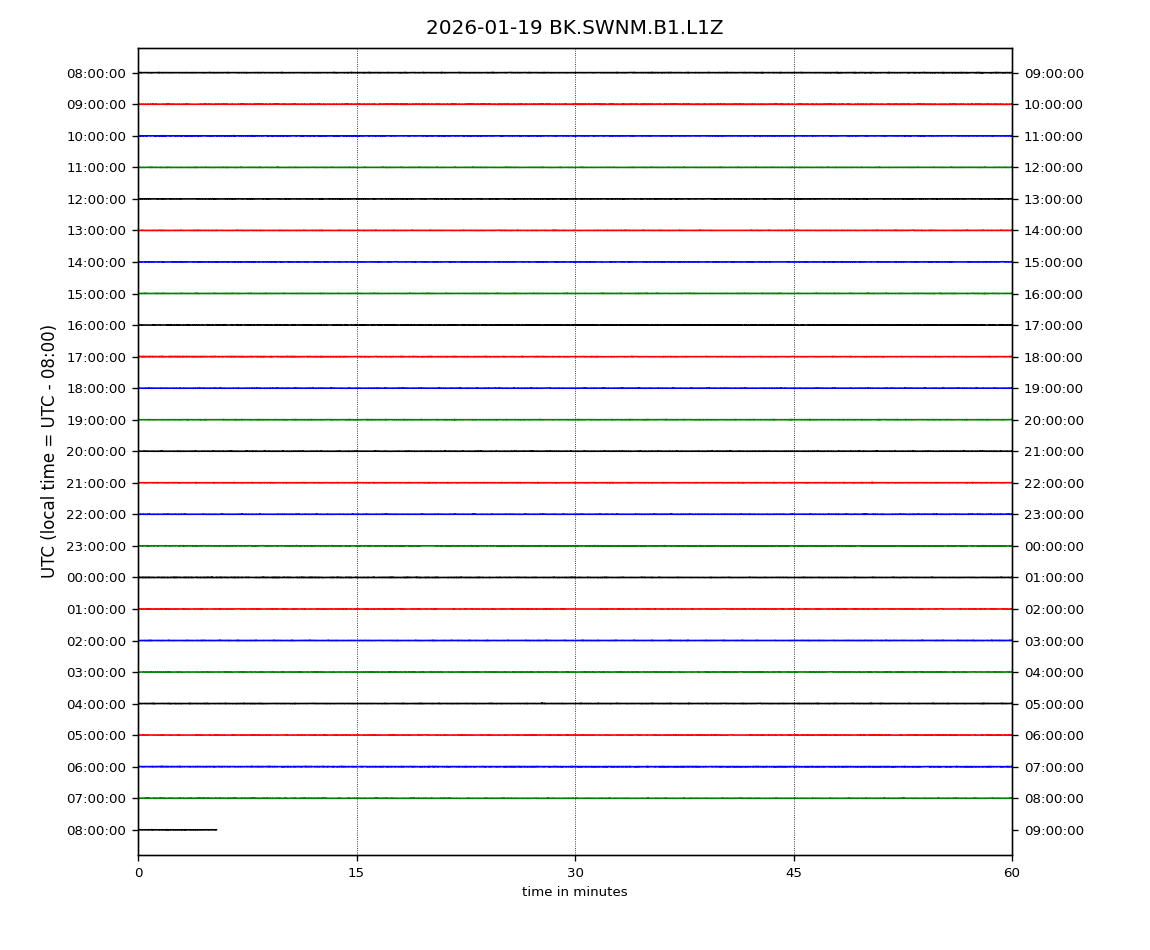Image resolution: width=1150 pixels, height=950 pixels.
Task: Click the 22:00:00 label on right axis
Action: (1053, 483)
